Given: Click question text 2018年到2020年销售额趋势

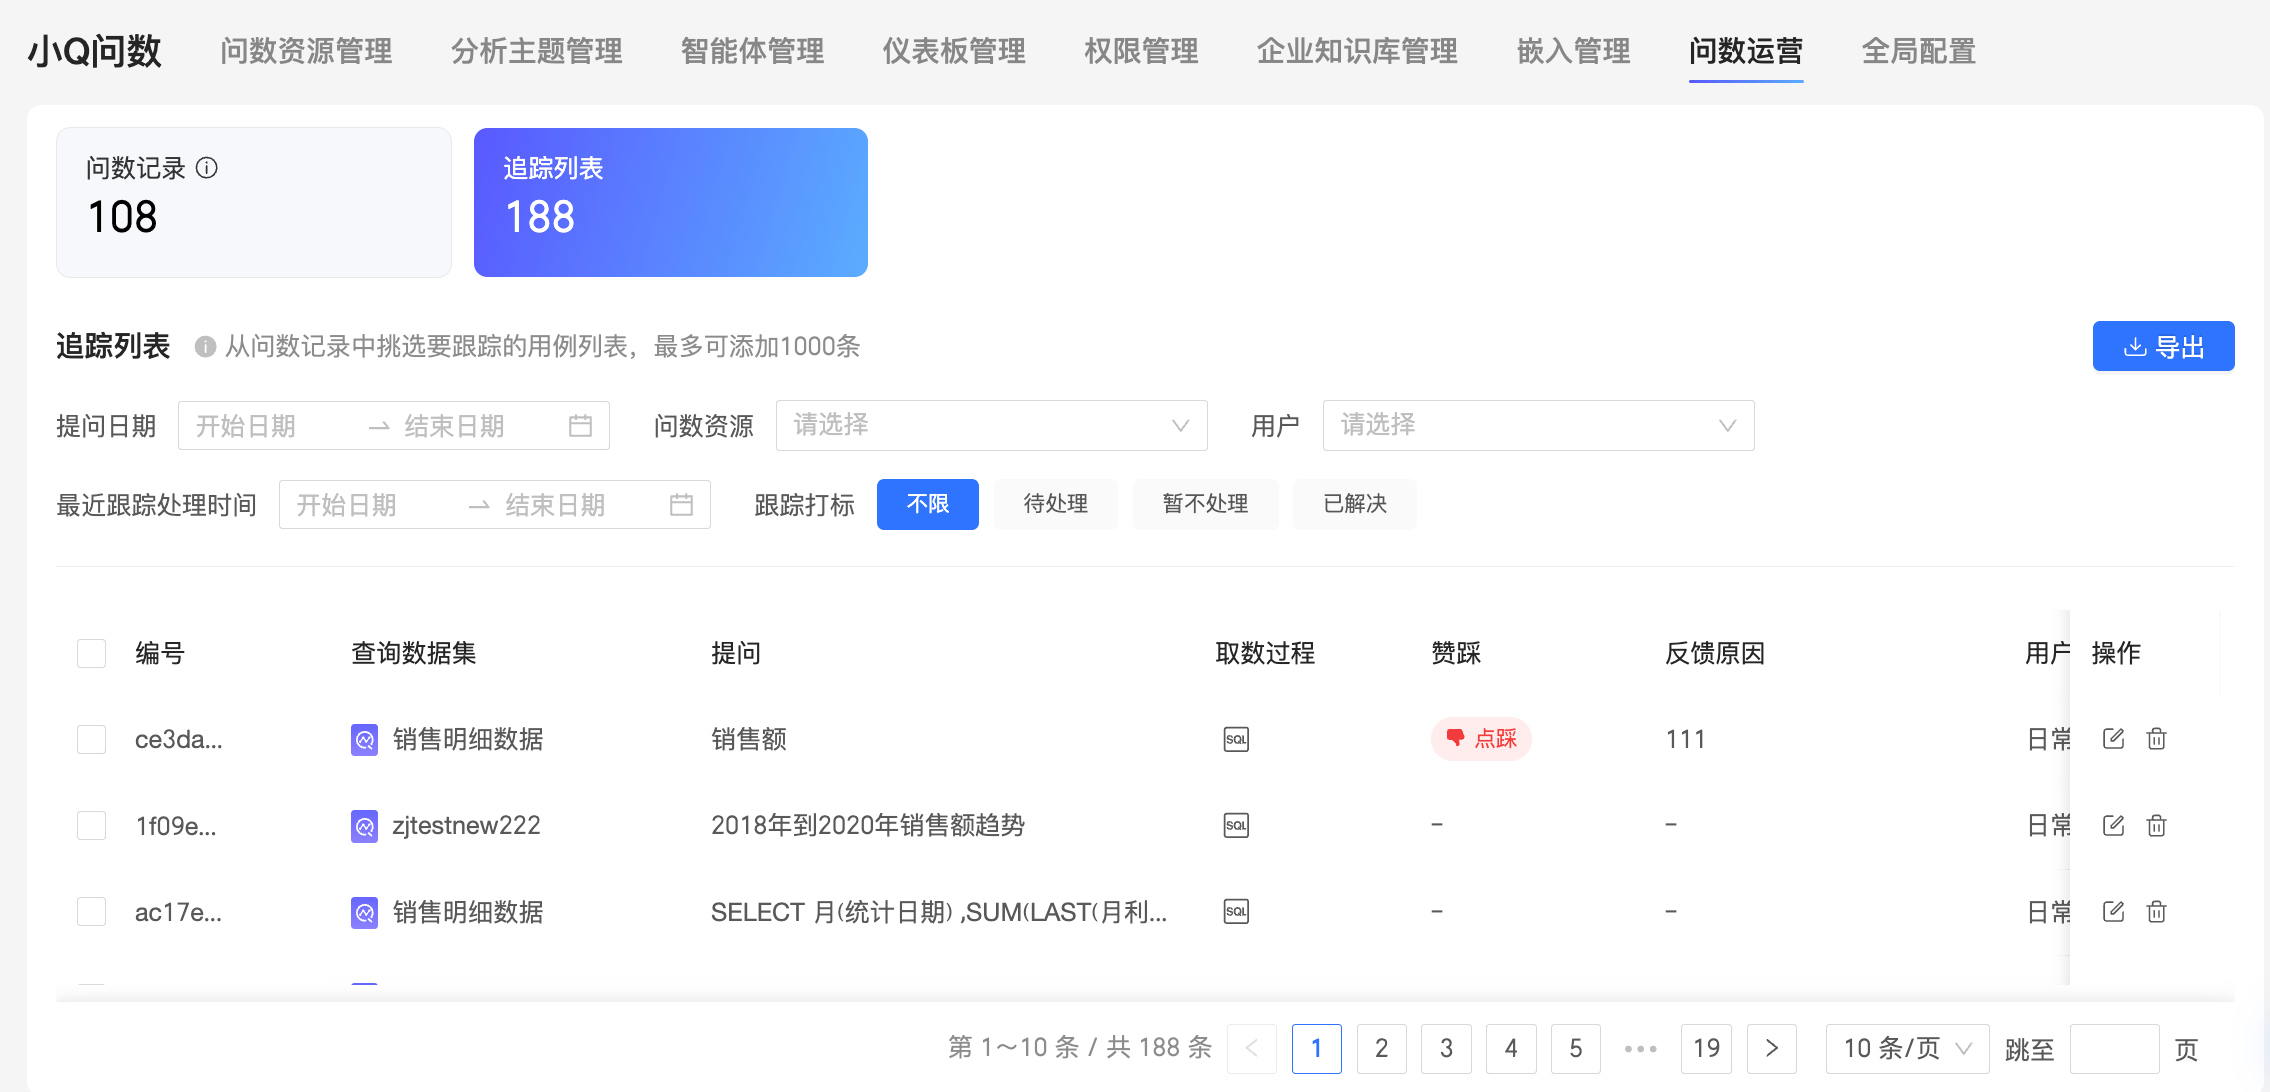Looking at the screenshot, I should tap(868, 825).
